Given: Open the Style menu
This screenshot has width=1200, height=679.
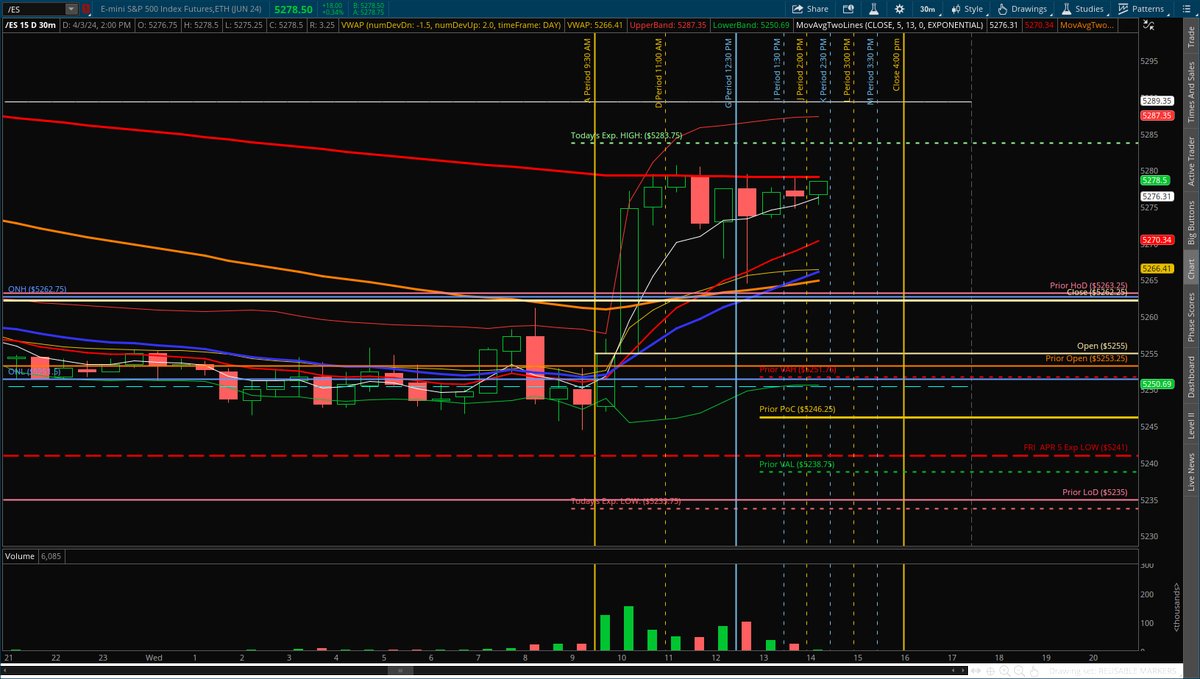Looking at the screenshot, I should click(x=966, y=8).
